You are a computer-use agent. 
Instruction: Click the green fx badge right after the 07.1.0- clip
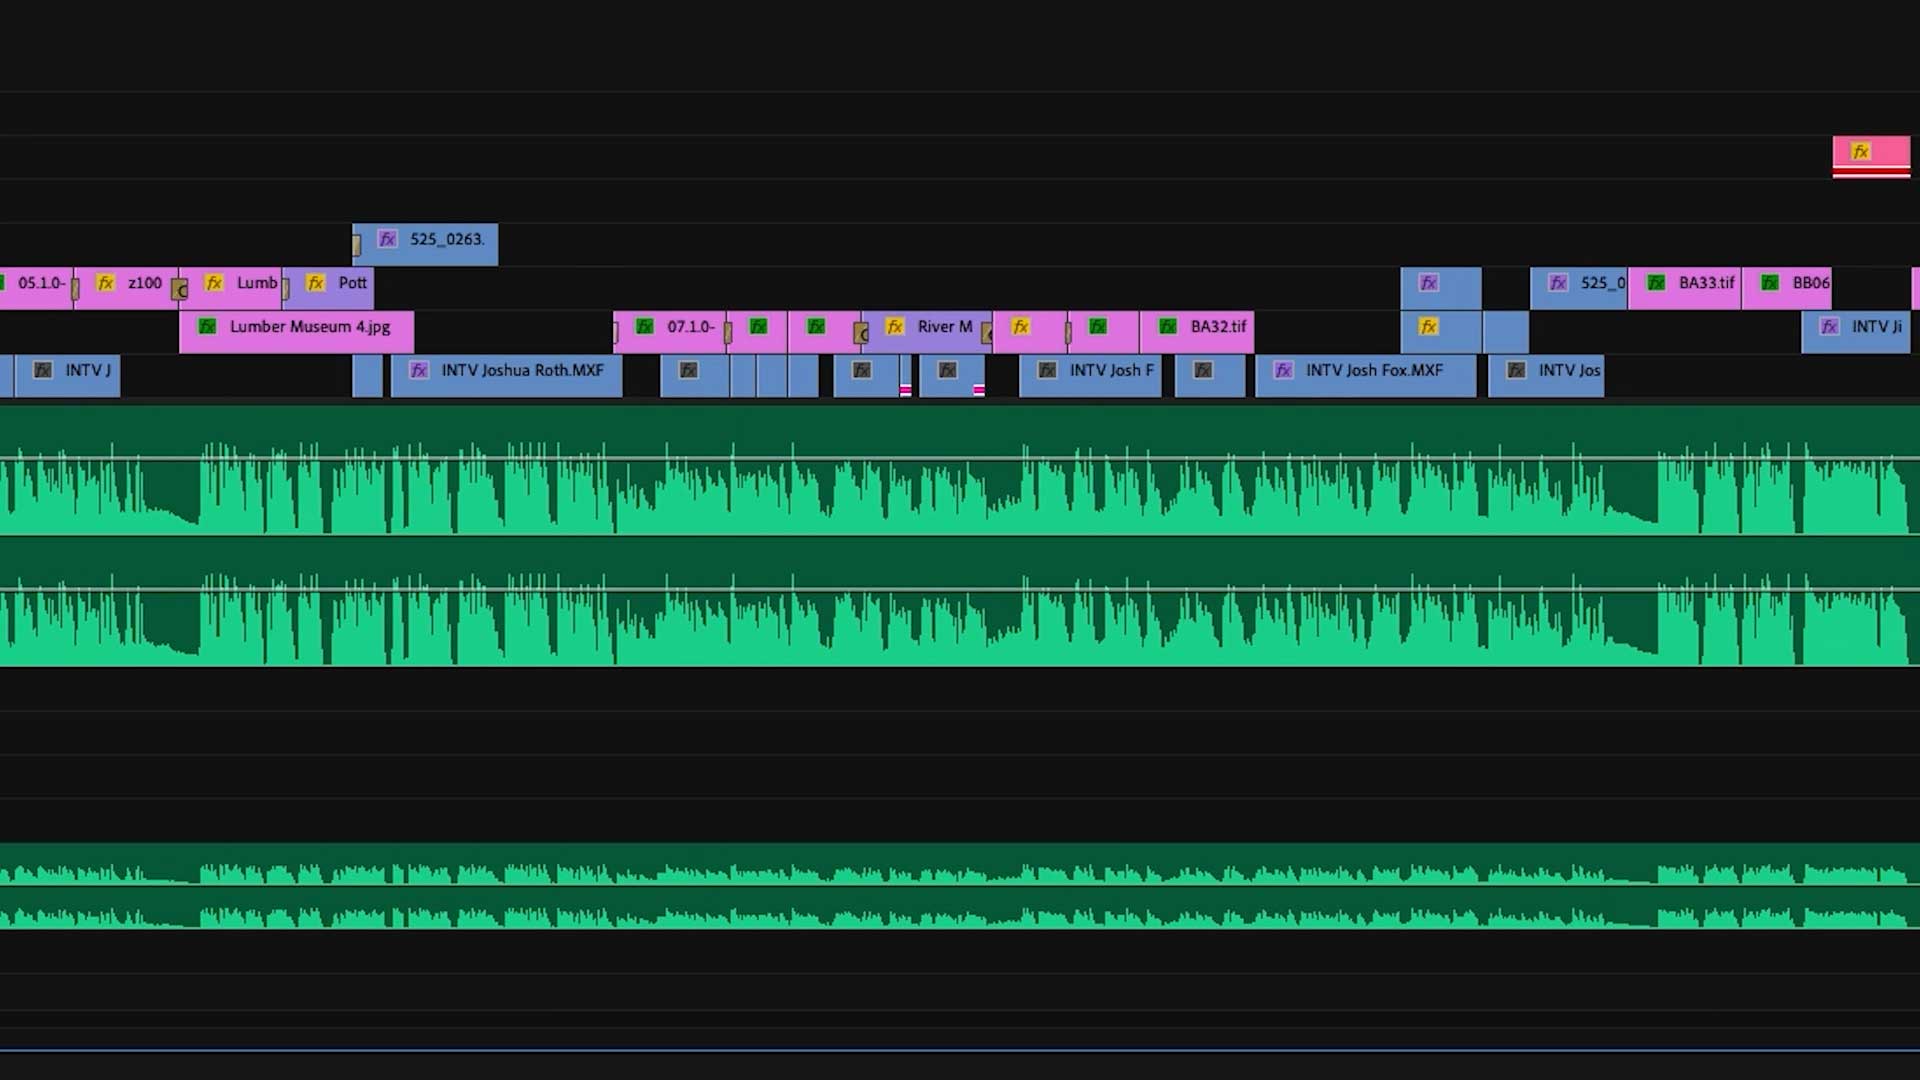click(758, 326)
